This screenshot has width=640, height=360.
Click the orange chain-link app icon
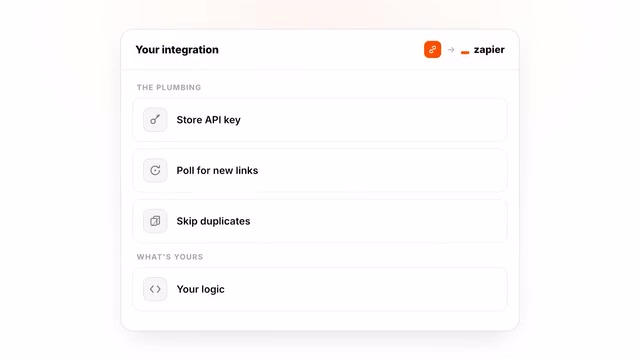(432, 49)
